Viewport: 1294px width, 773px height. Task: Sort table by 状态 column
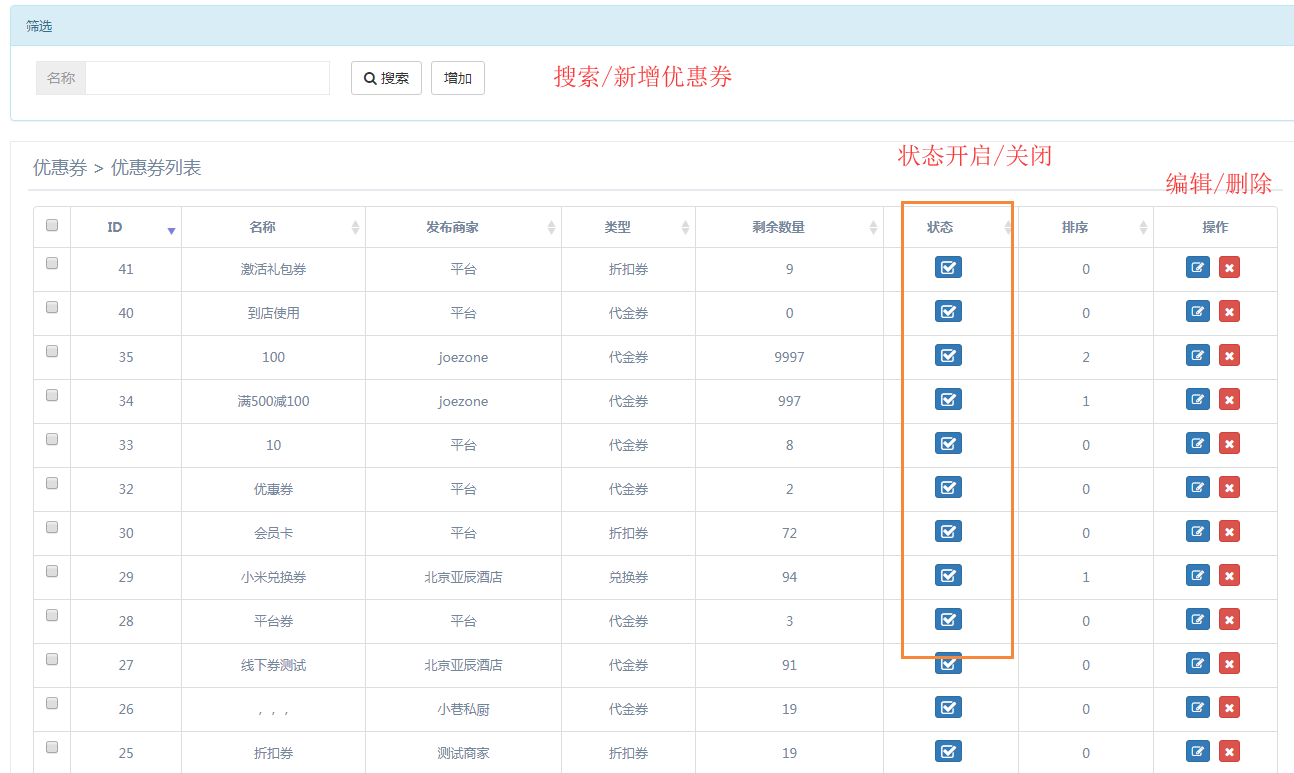(950, 227)
